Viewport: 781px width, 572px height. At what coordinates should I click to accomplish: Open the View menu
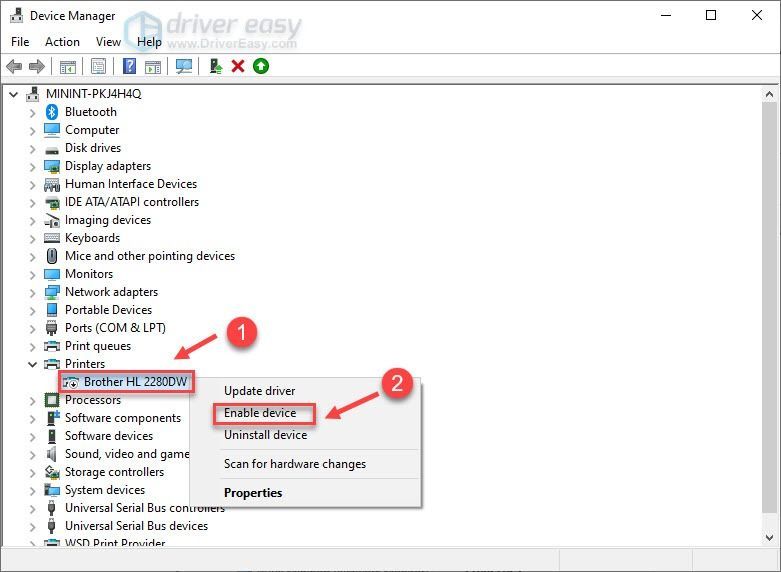(108, 42)
